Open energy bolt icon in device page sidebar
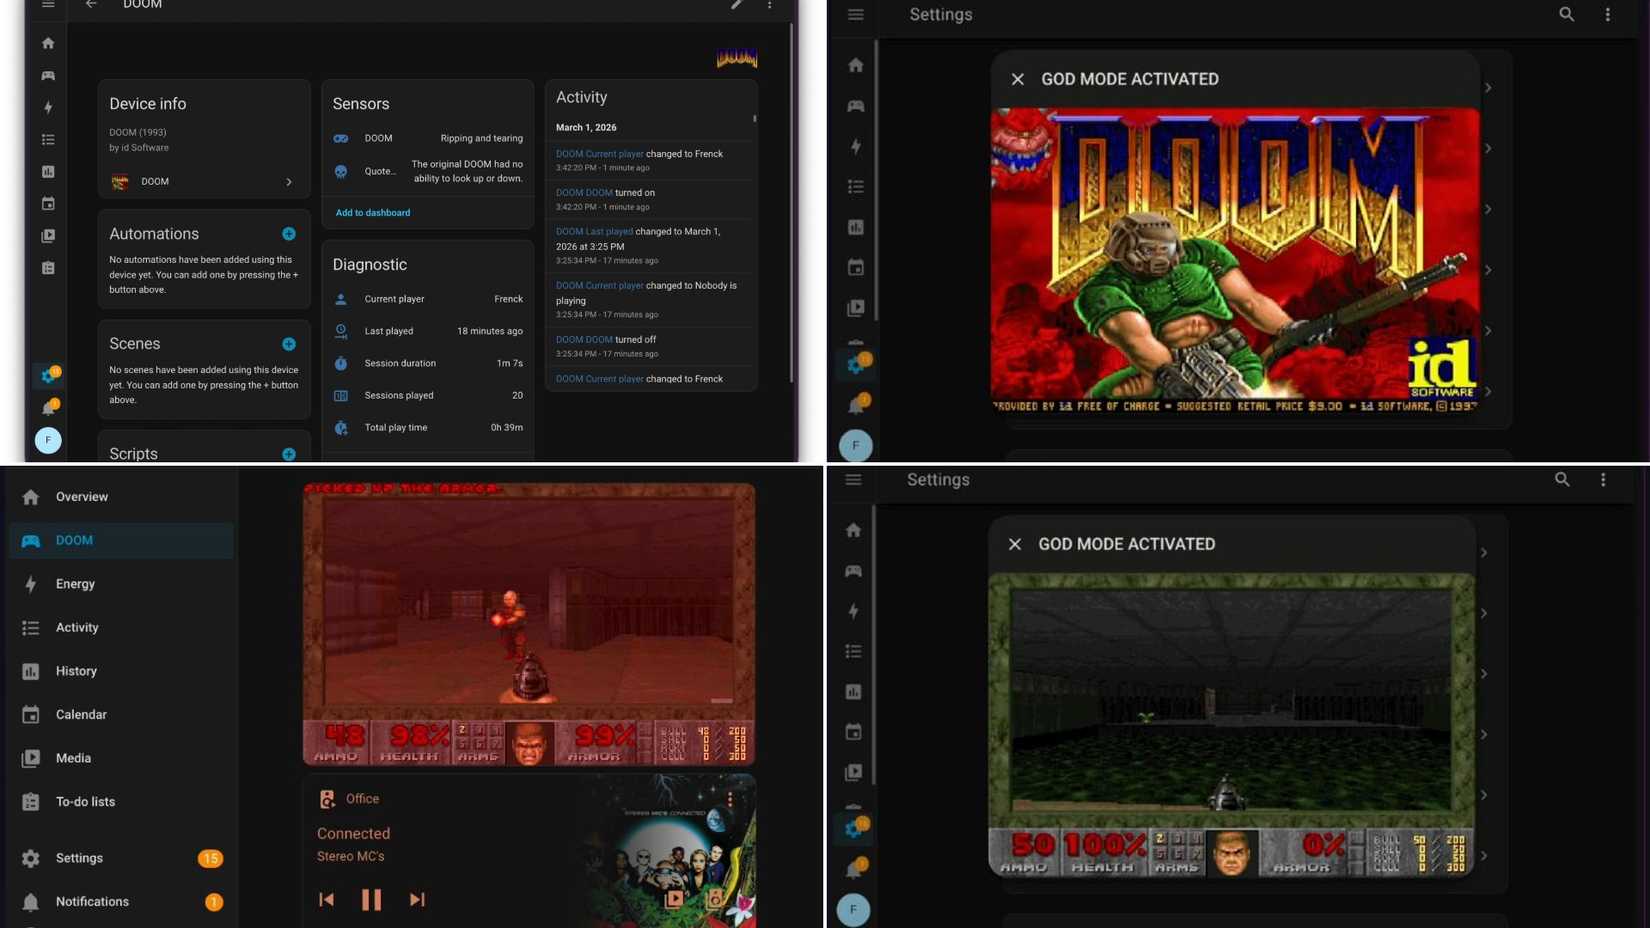Viewport: 1650px width, 928px height. (48, 108)
